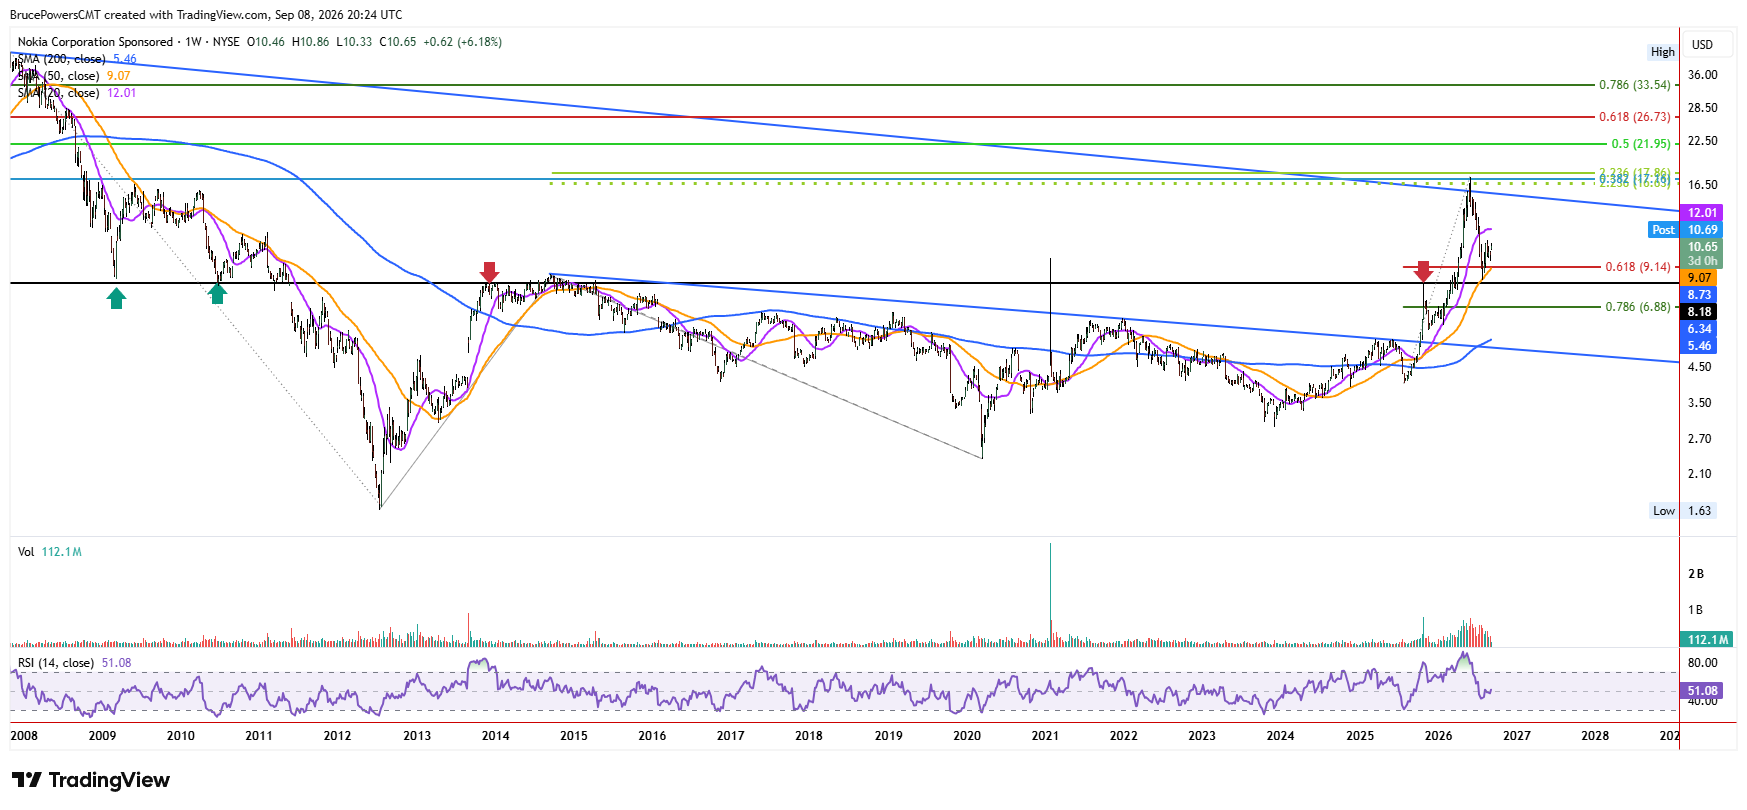Select the green up arrow at the 2010 low

point(217,292)
